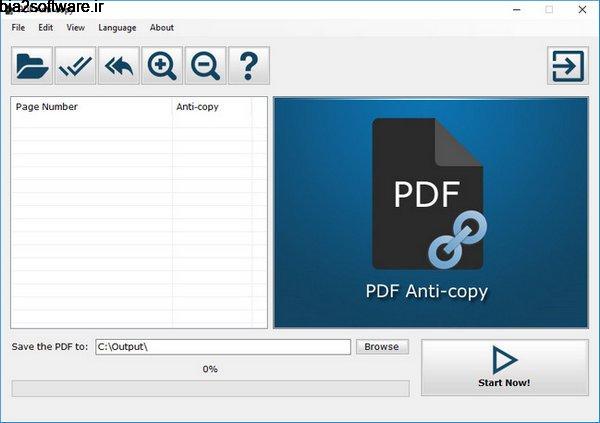Open a PDF with the folder icon
This screenshot has height=423, width=600.
(32, 66)
